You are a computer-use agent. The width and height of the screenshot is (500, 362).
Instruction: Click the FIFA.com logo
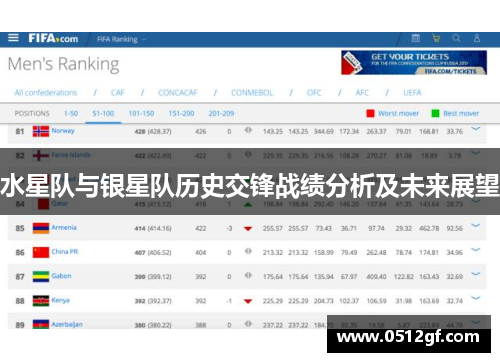53,39
